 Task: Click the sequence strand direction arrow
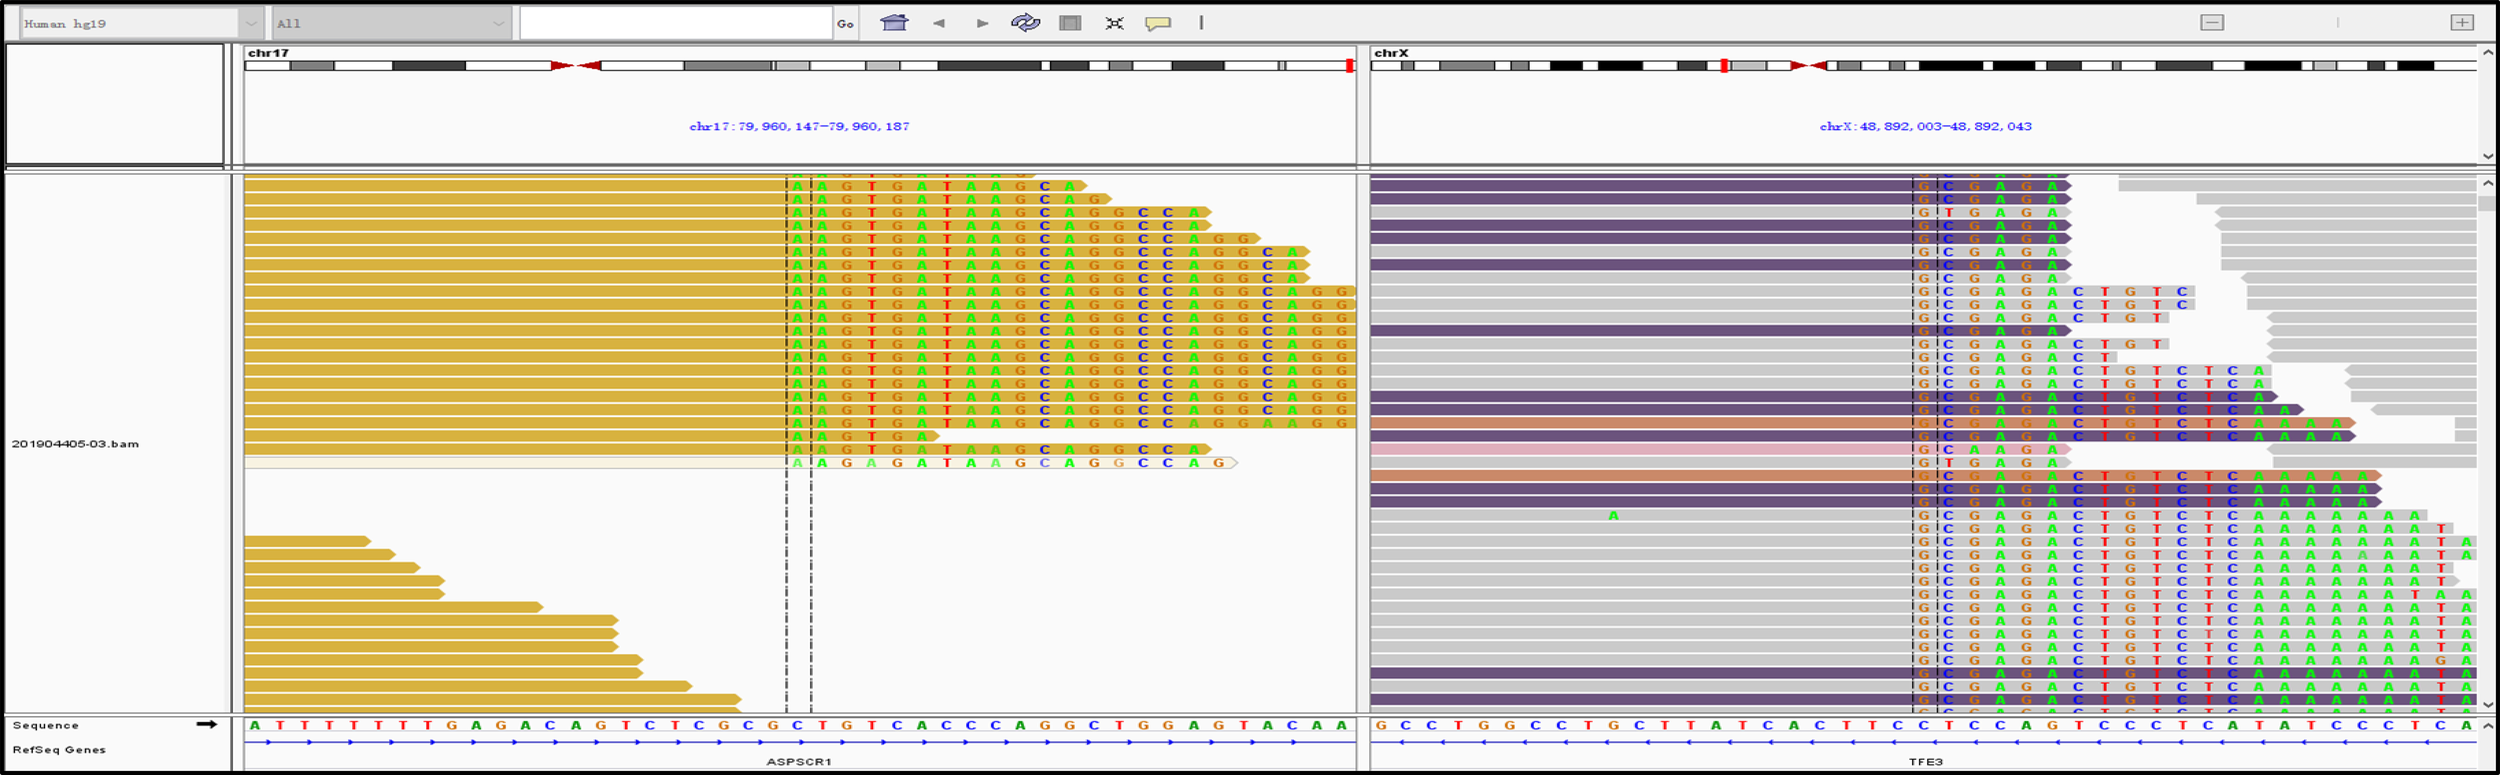[x=207, y=724]
